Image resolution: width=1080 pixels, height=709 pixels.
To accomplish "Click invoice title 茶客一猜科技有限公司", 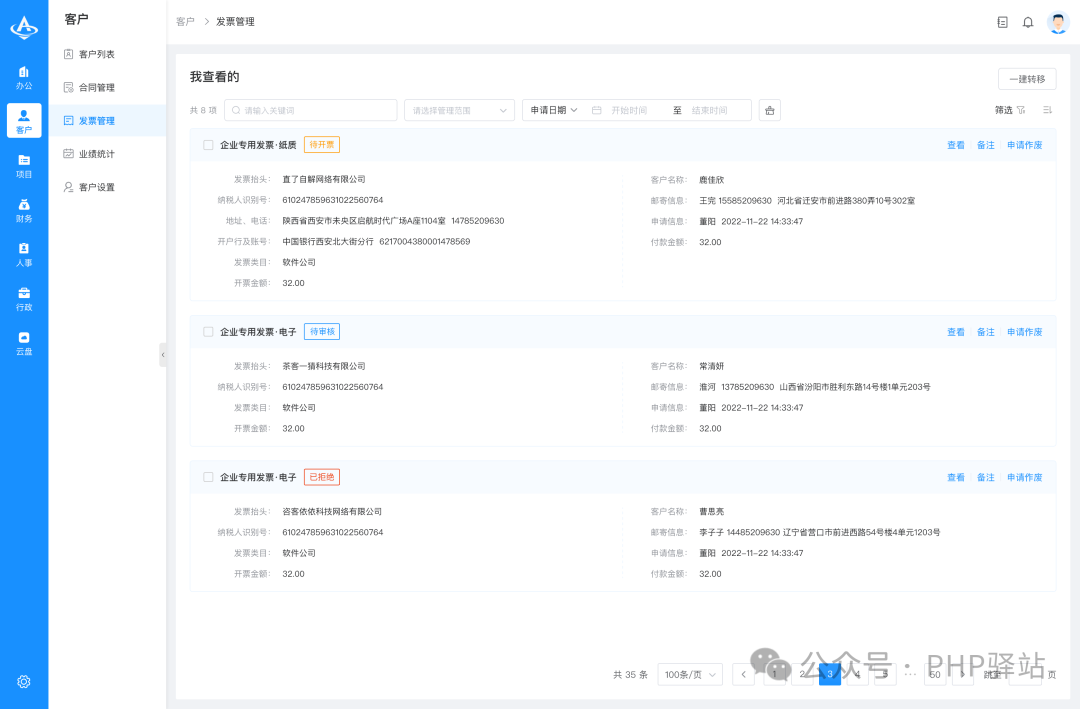I will point(324,366).
